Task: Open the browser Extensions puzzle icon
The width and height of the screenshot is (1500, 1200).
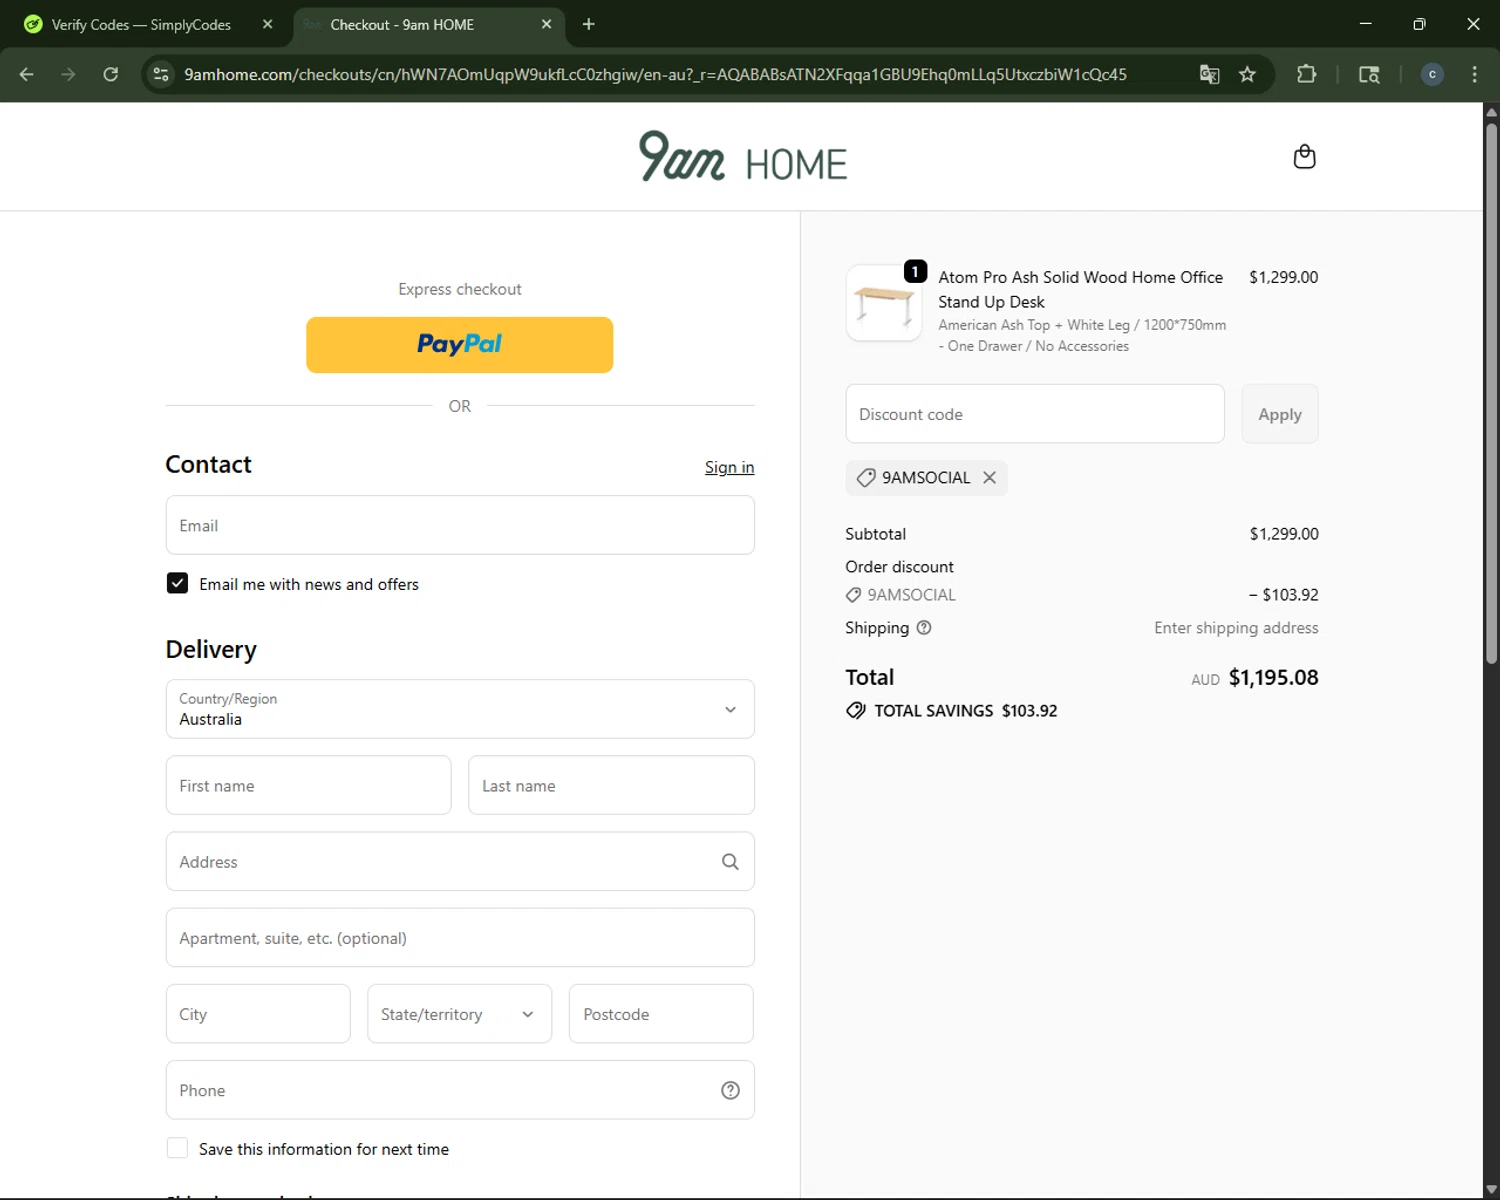Action: pyautogui.click(x=1306, y=74)
